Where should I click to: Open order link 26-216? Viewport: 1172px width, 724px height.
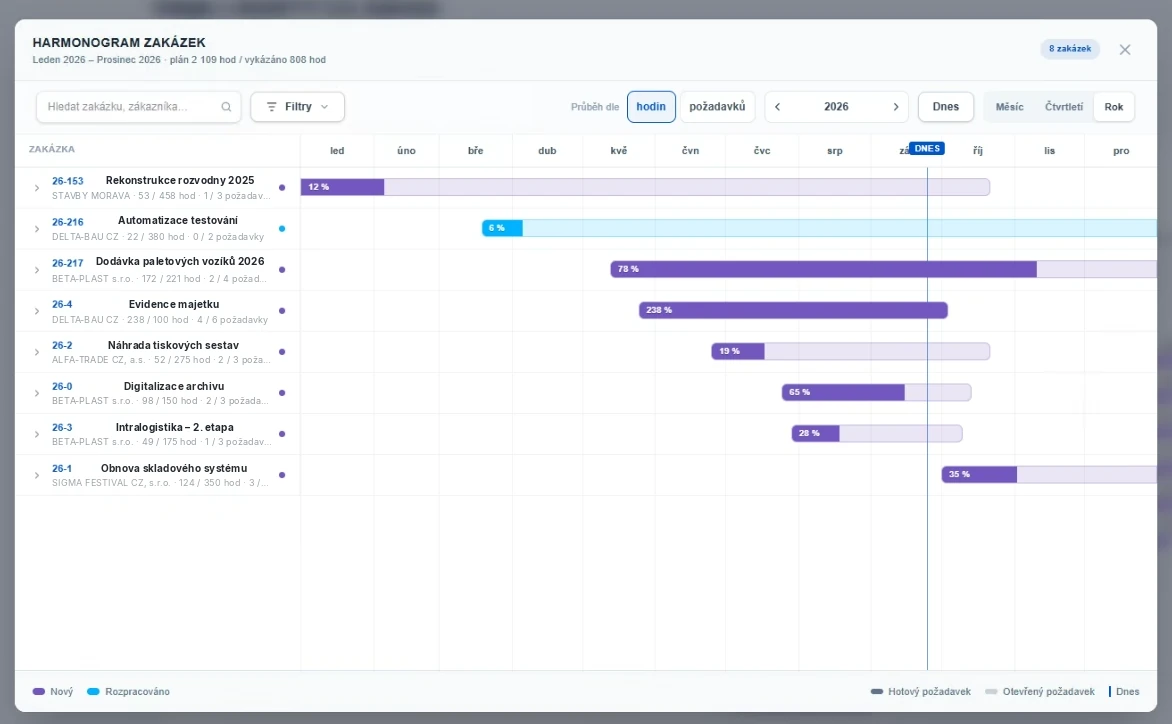point(67,222)
